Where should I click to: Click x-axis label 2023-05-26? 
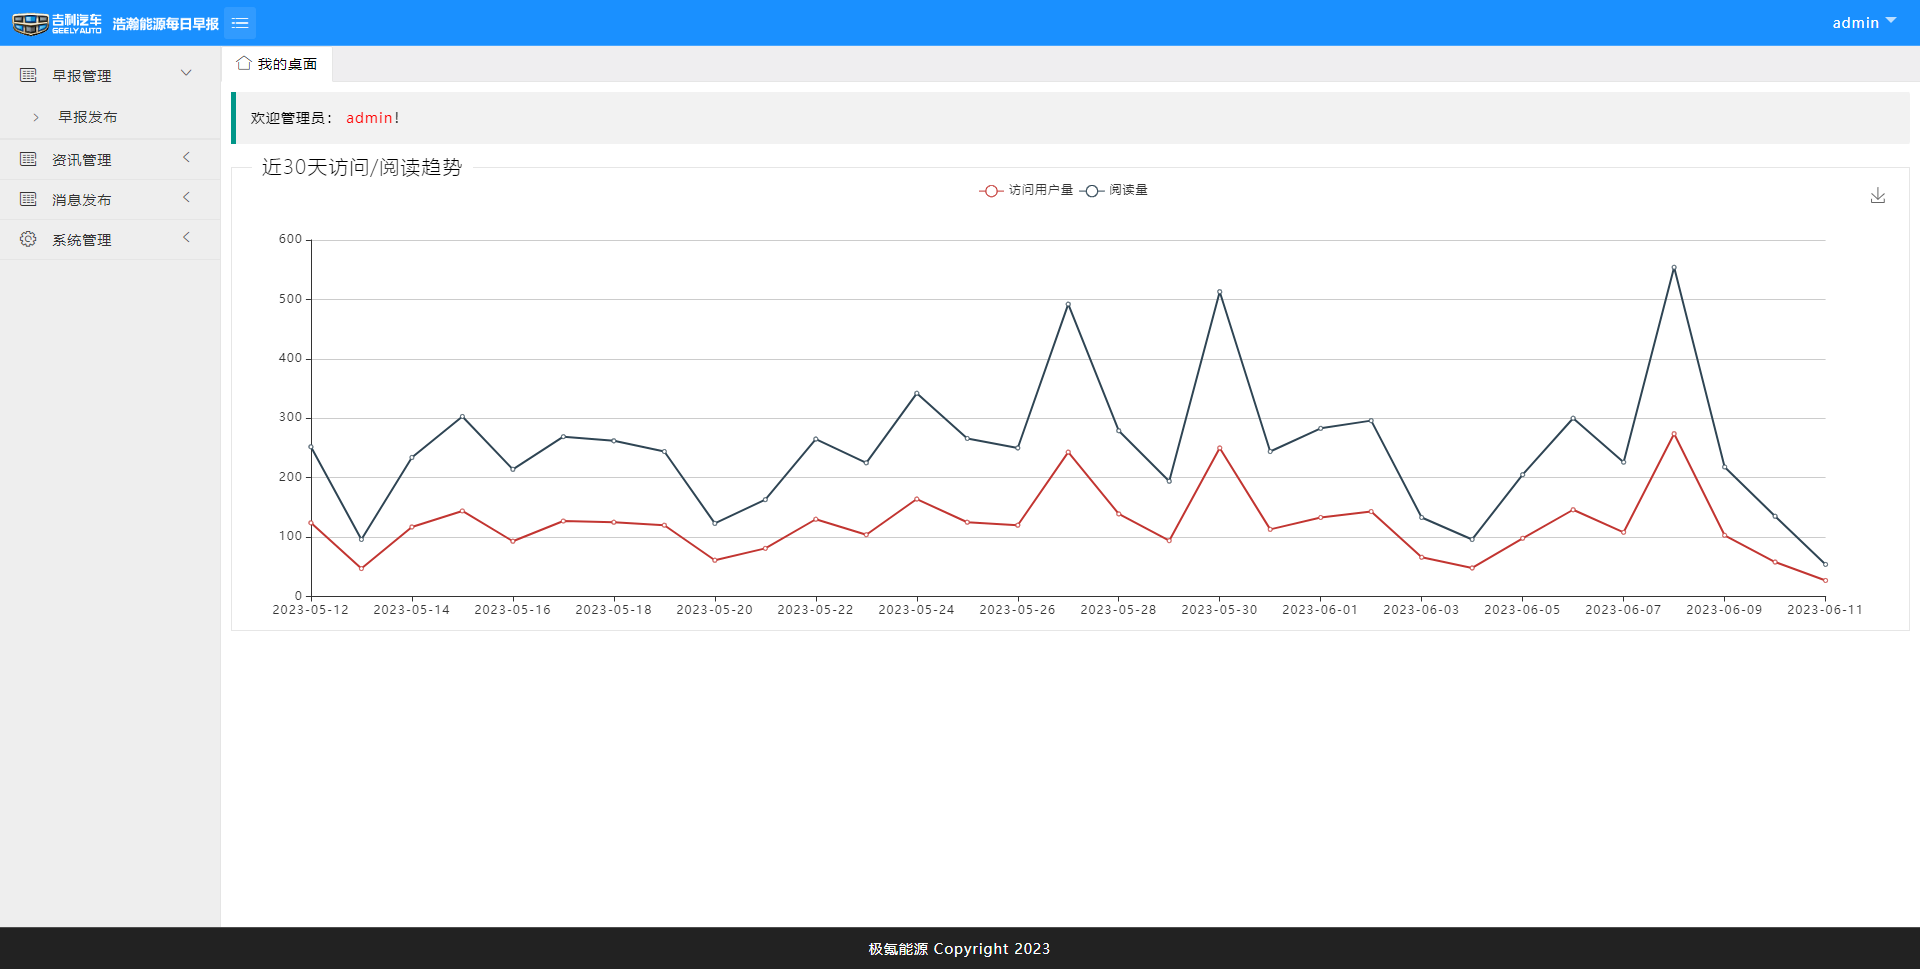(1017, 610)
